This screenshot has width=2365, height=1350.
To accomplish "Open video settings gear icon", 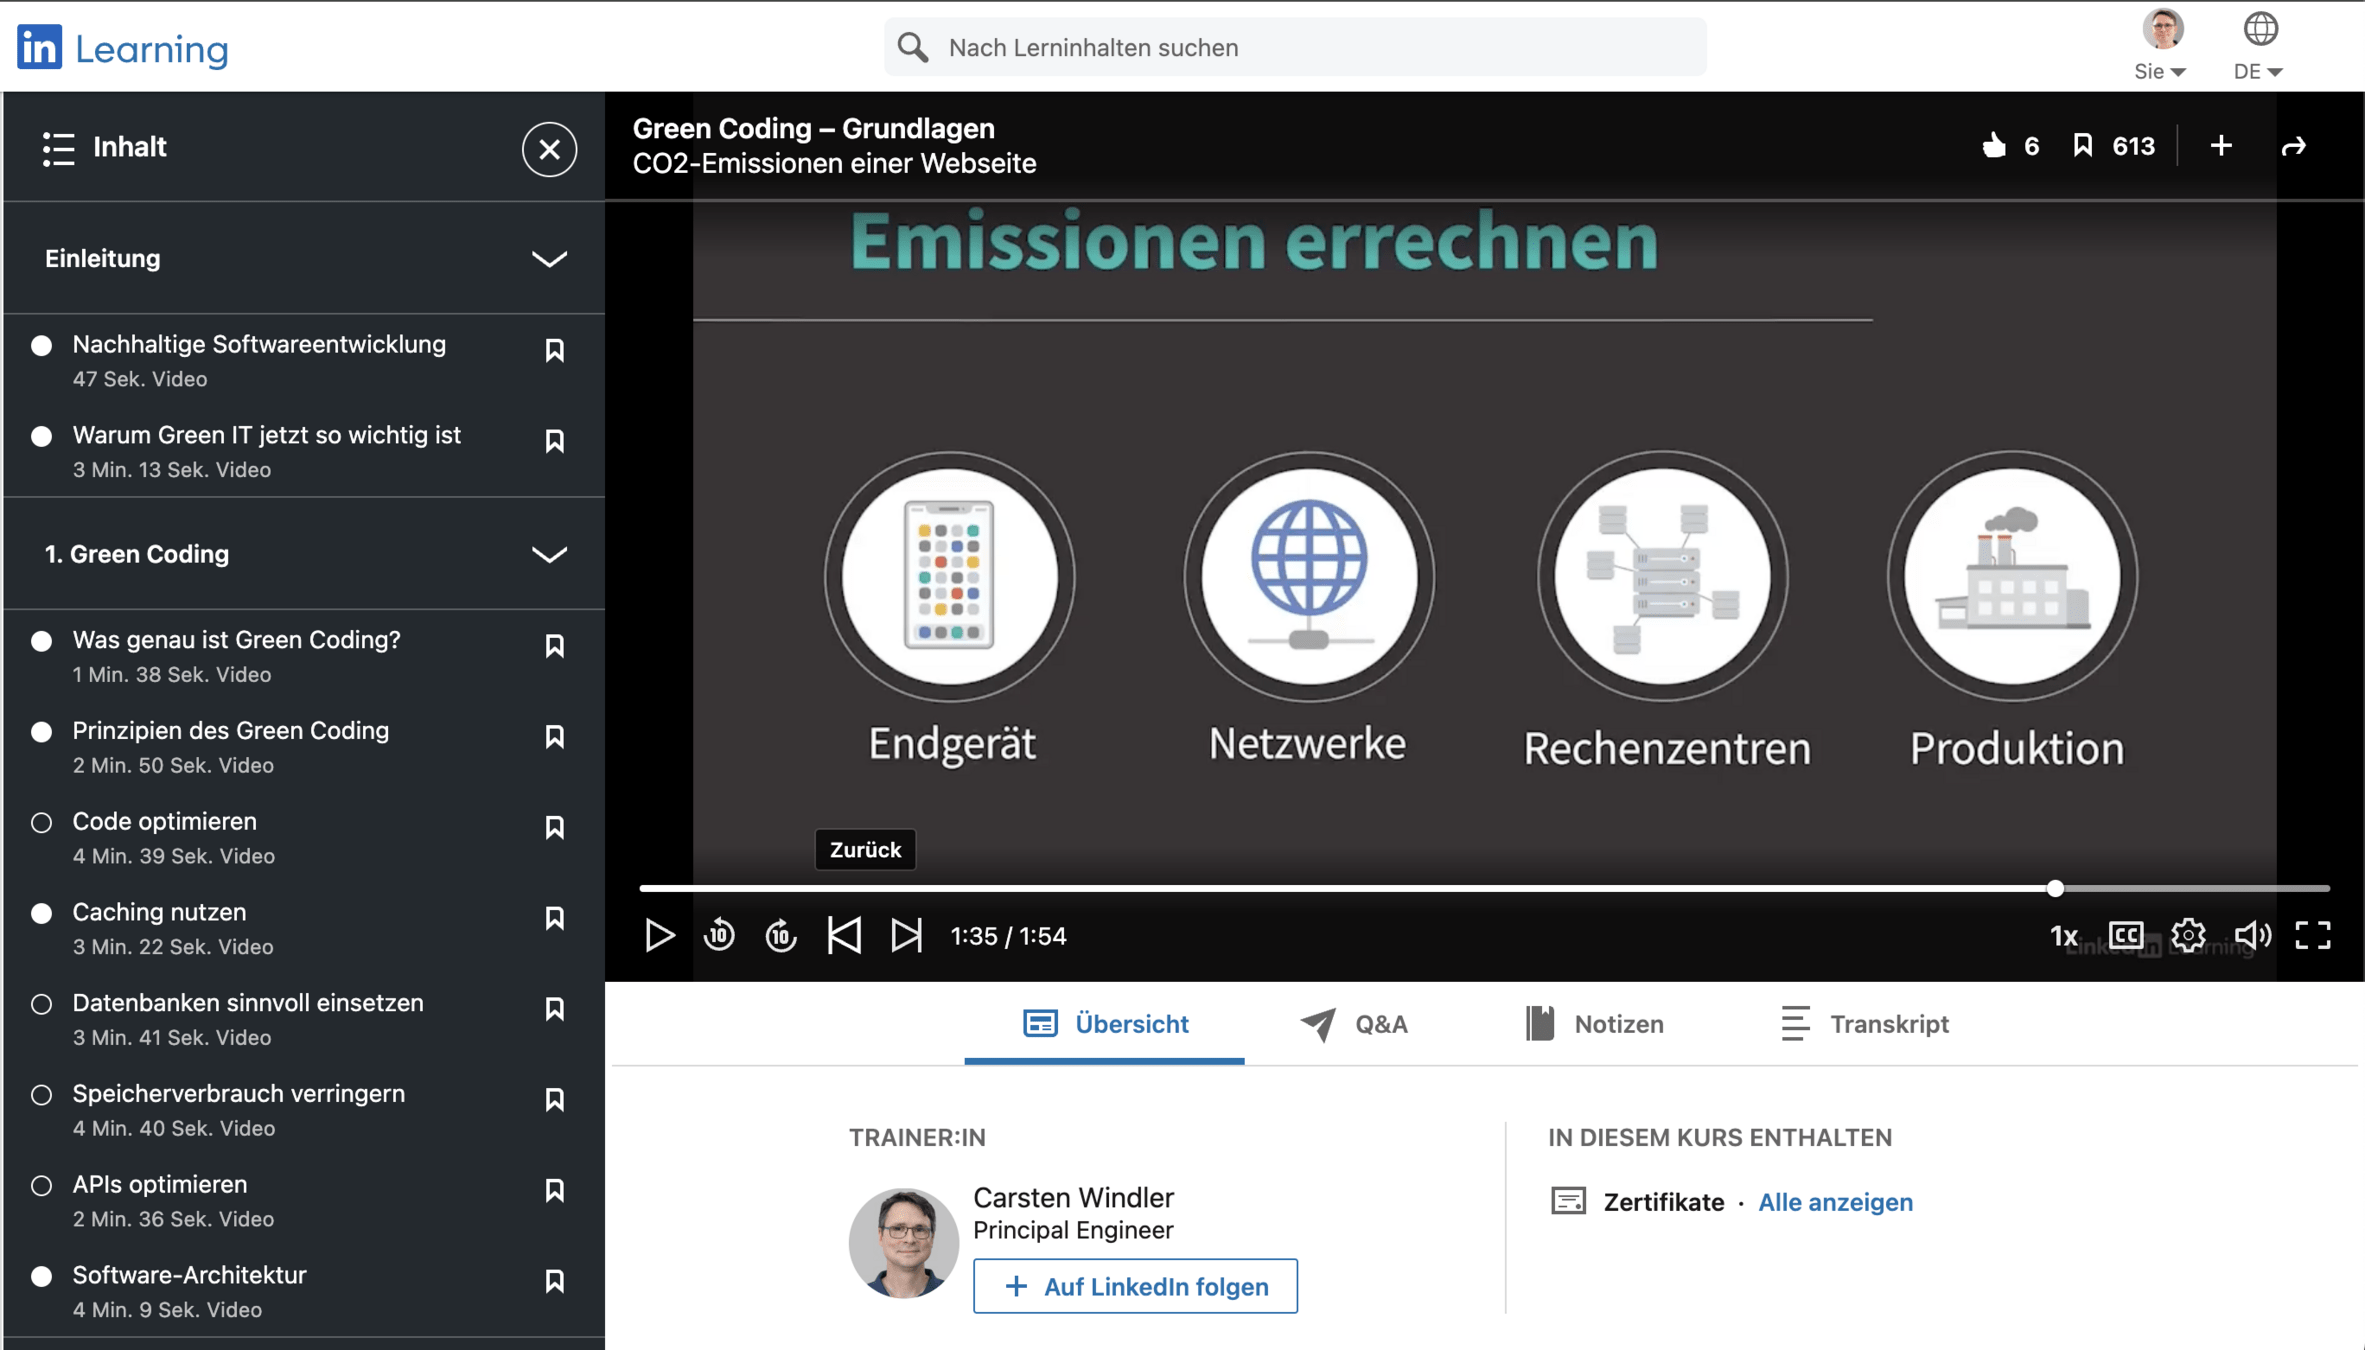I will [x=2188, y=936].
